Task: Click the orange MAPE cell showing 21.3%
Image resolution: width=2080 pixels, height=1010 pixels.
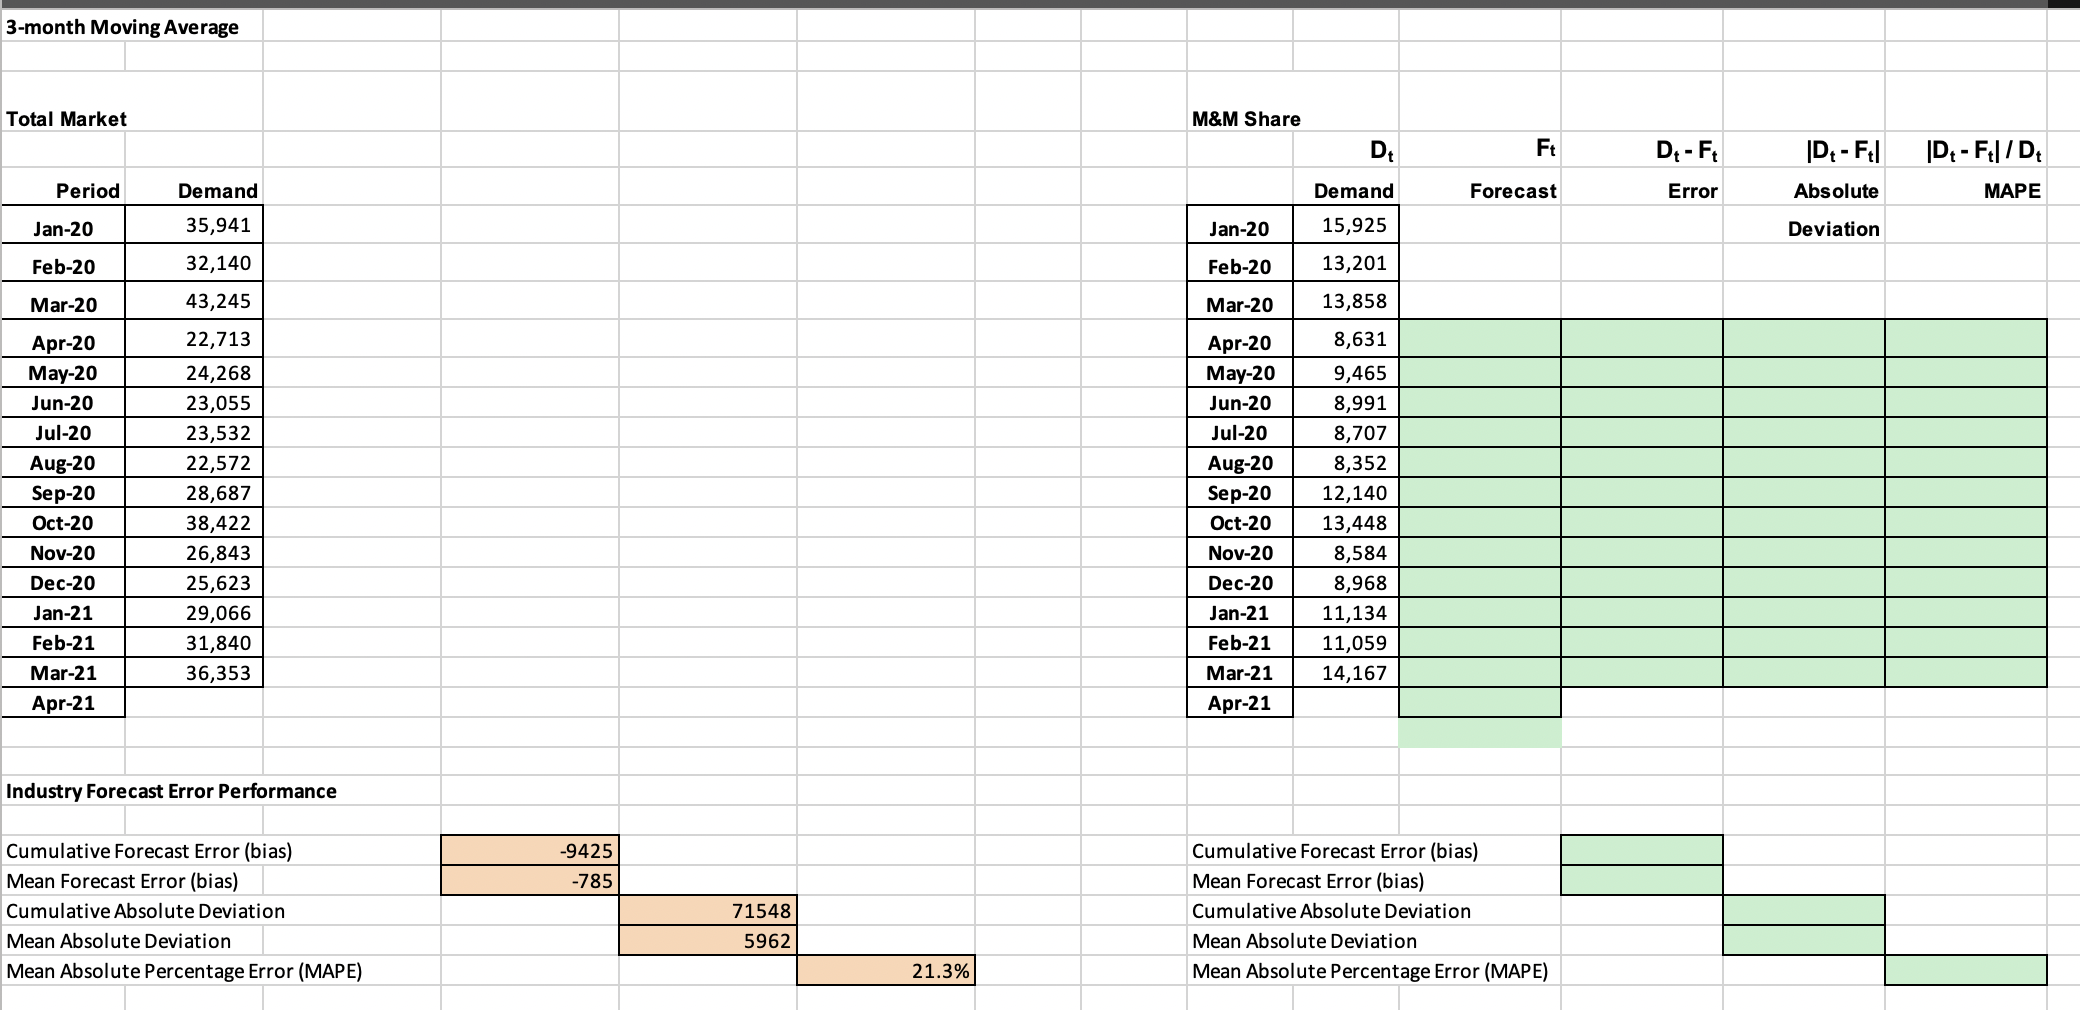Action: point(885,969)
